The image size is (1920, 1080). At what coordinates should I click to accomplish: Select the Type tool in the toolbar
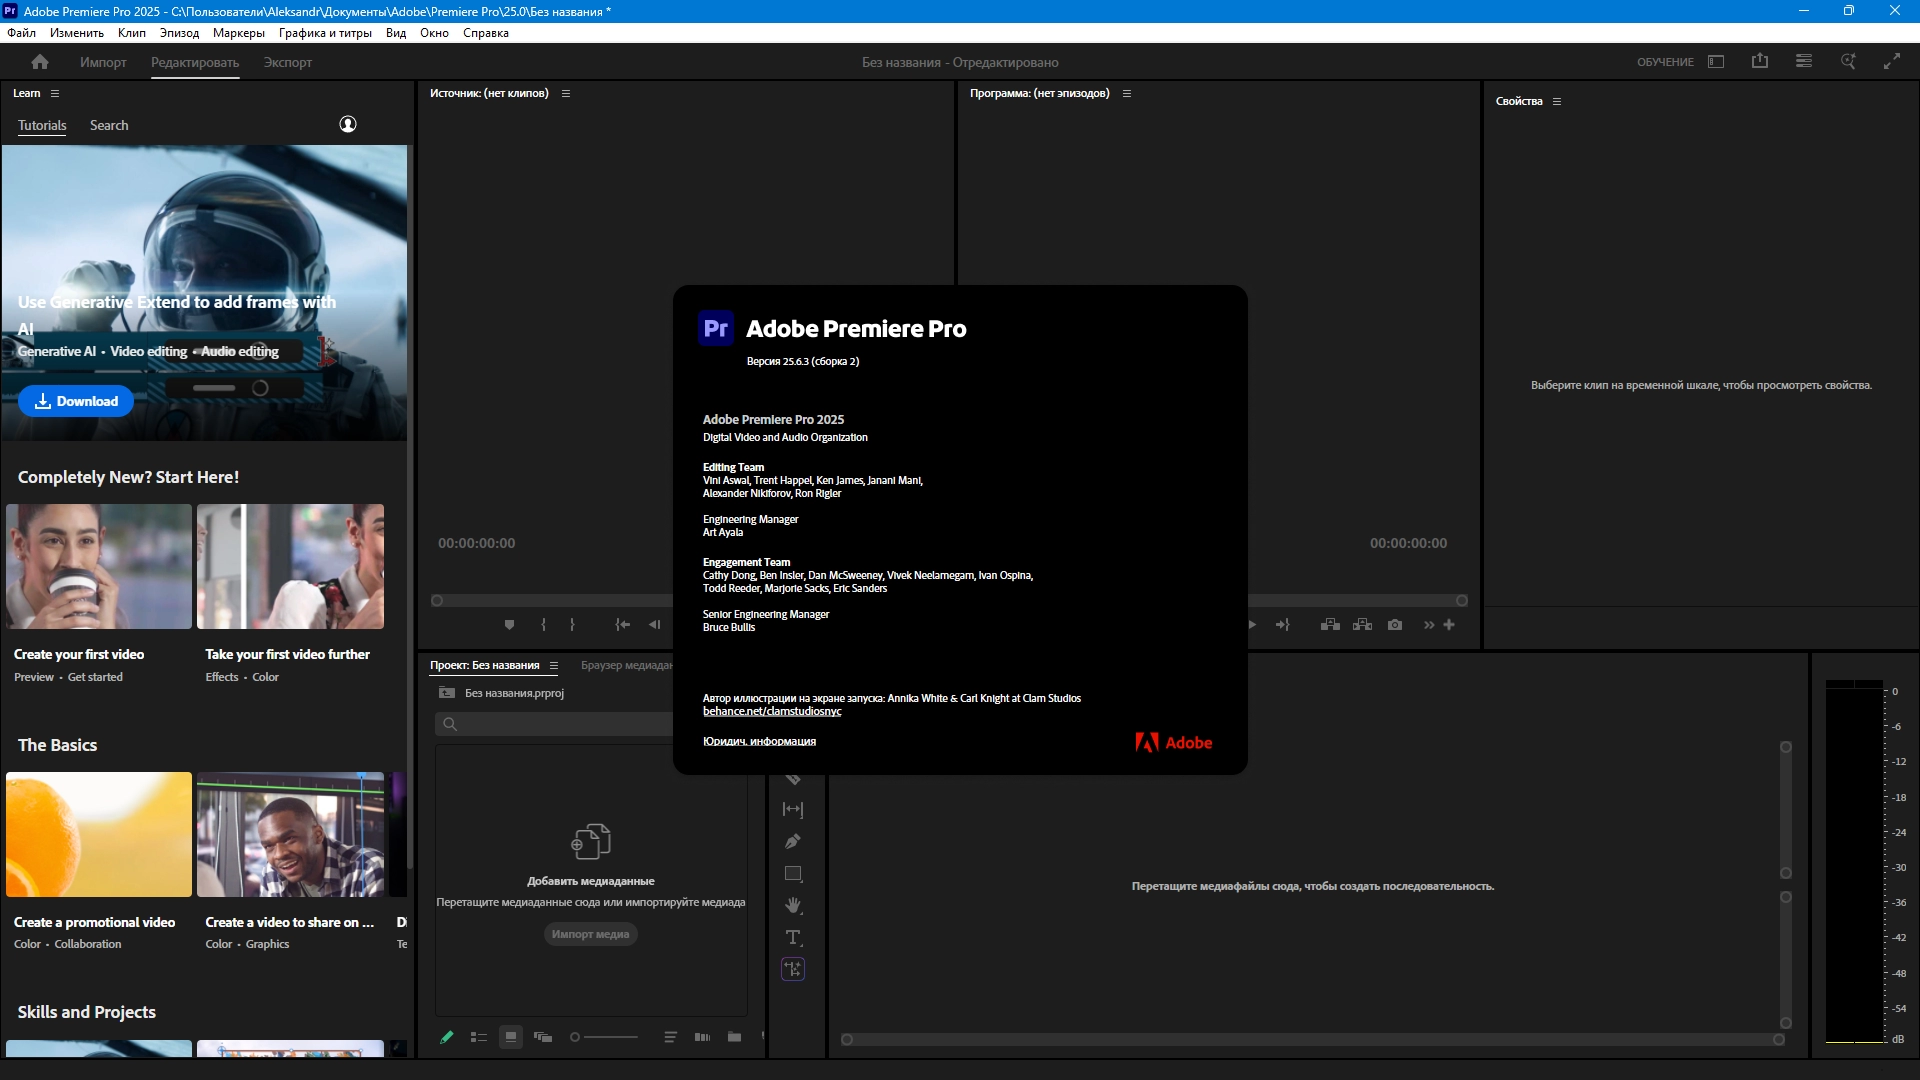(793, 937)
